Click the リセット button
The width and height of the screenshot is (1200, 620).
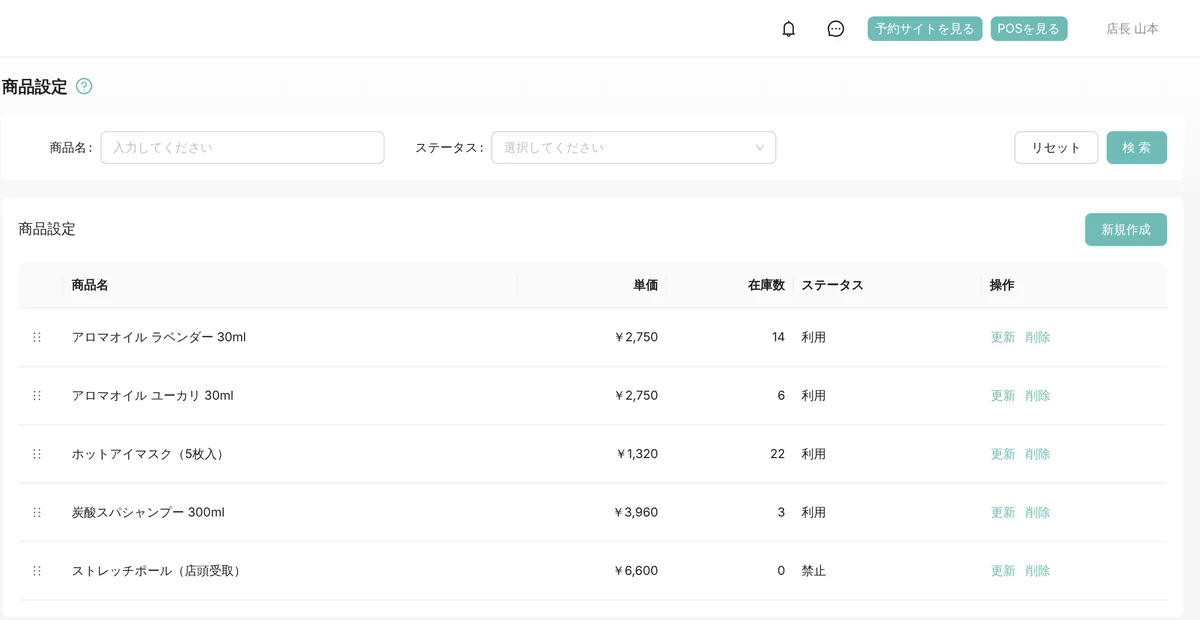tap(1056, 147)
